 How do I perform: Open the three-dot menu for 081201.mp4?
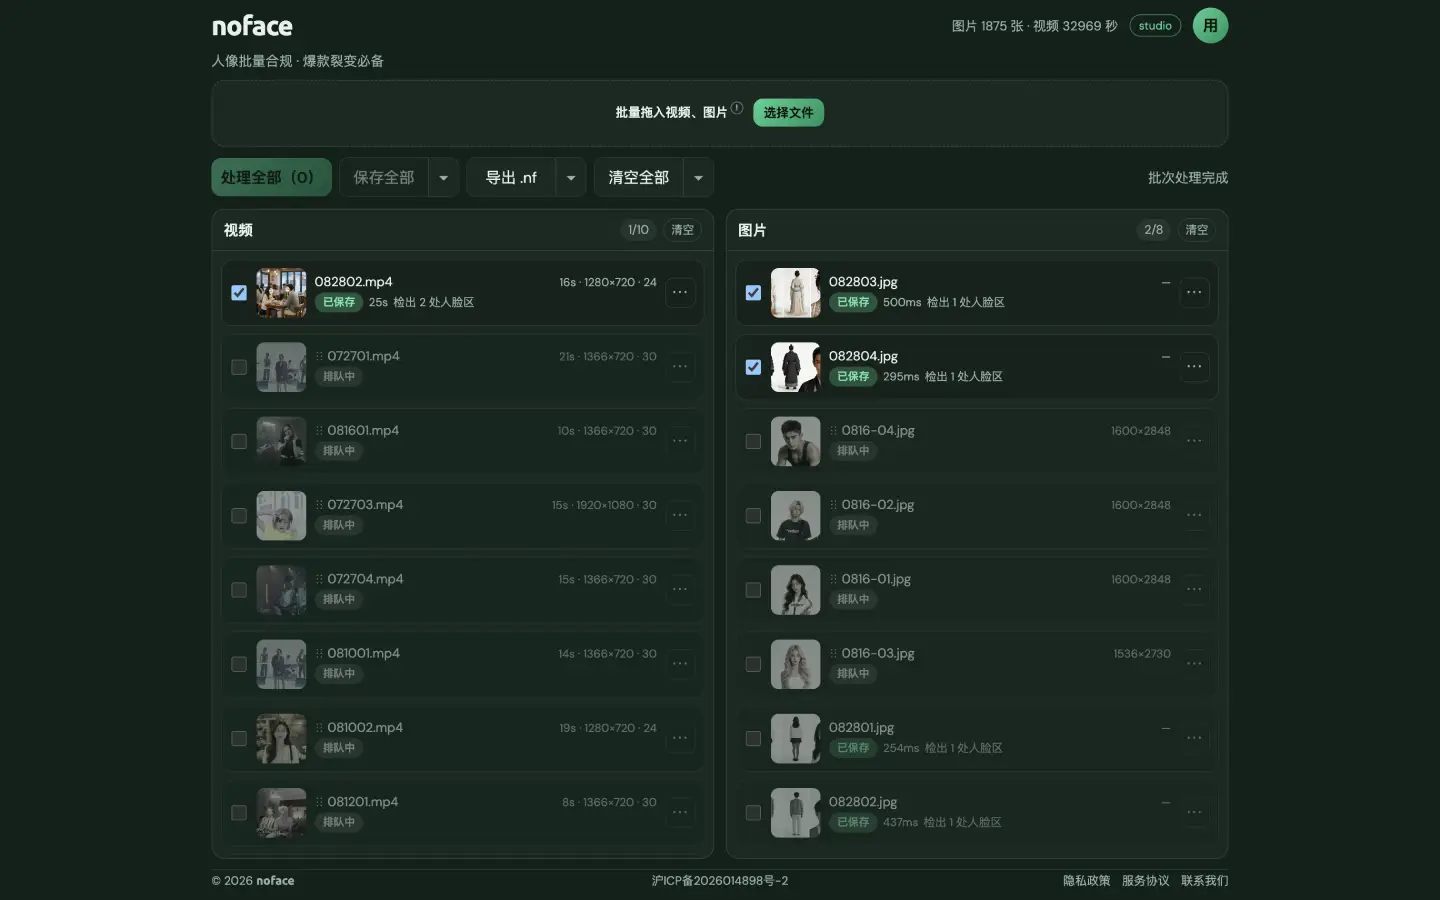coord(680,812)
